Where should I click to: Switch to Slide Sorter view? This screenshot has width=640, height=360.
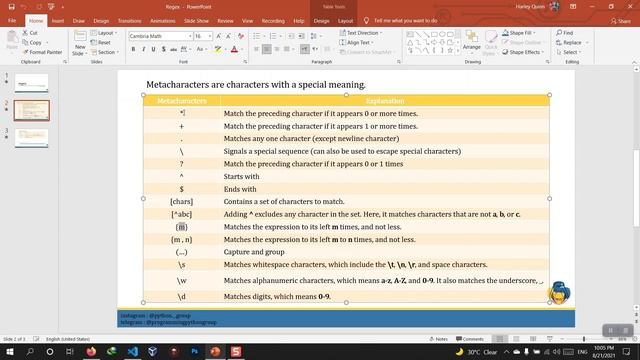pyautogui.click(x=516, y=339)
